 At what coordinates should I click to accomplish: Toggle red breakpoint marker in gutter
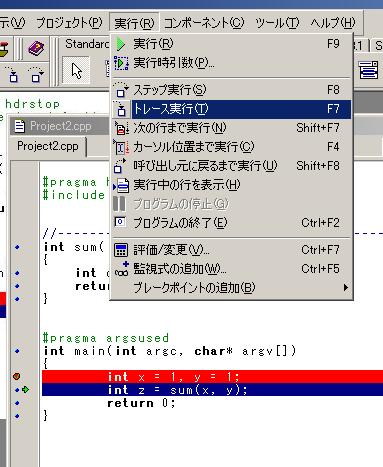[x=16, y=377]
